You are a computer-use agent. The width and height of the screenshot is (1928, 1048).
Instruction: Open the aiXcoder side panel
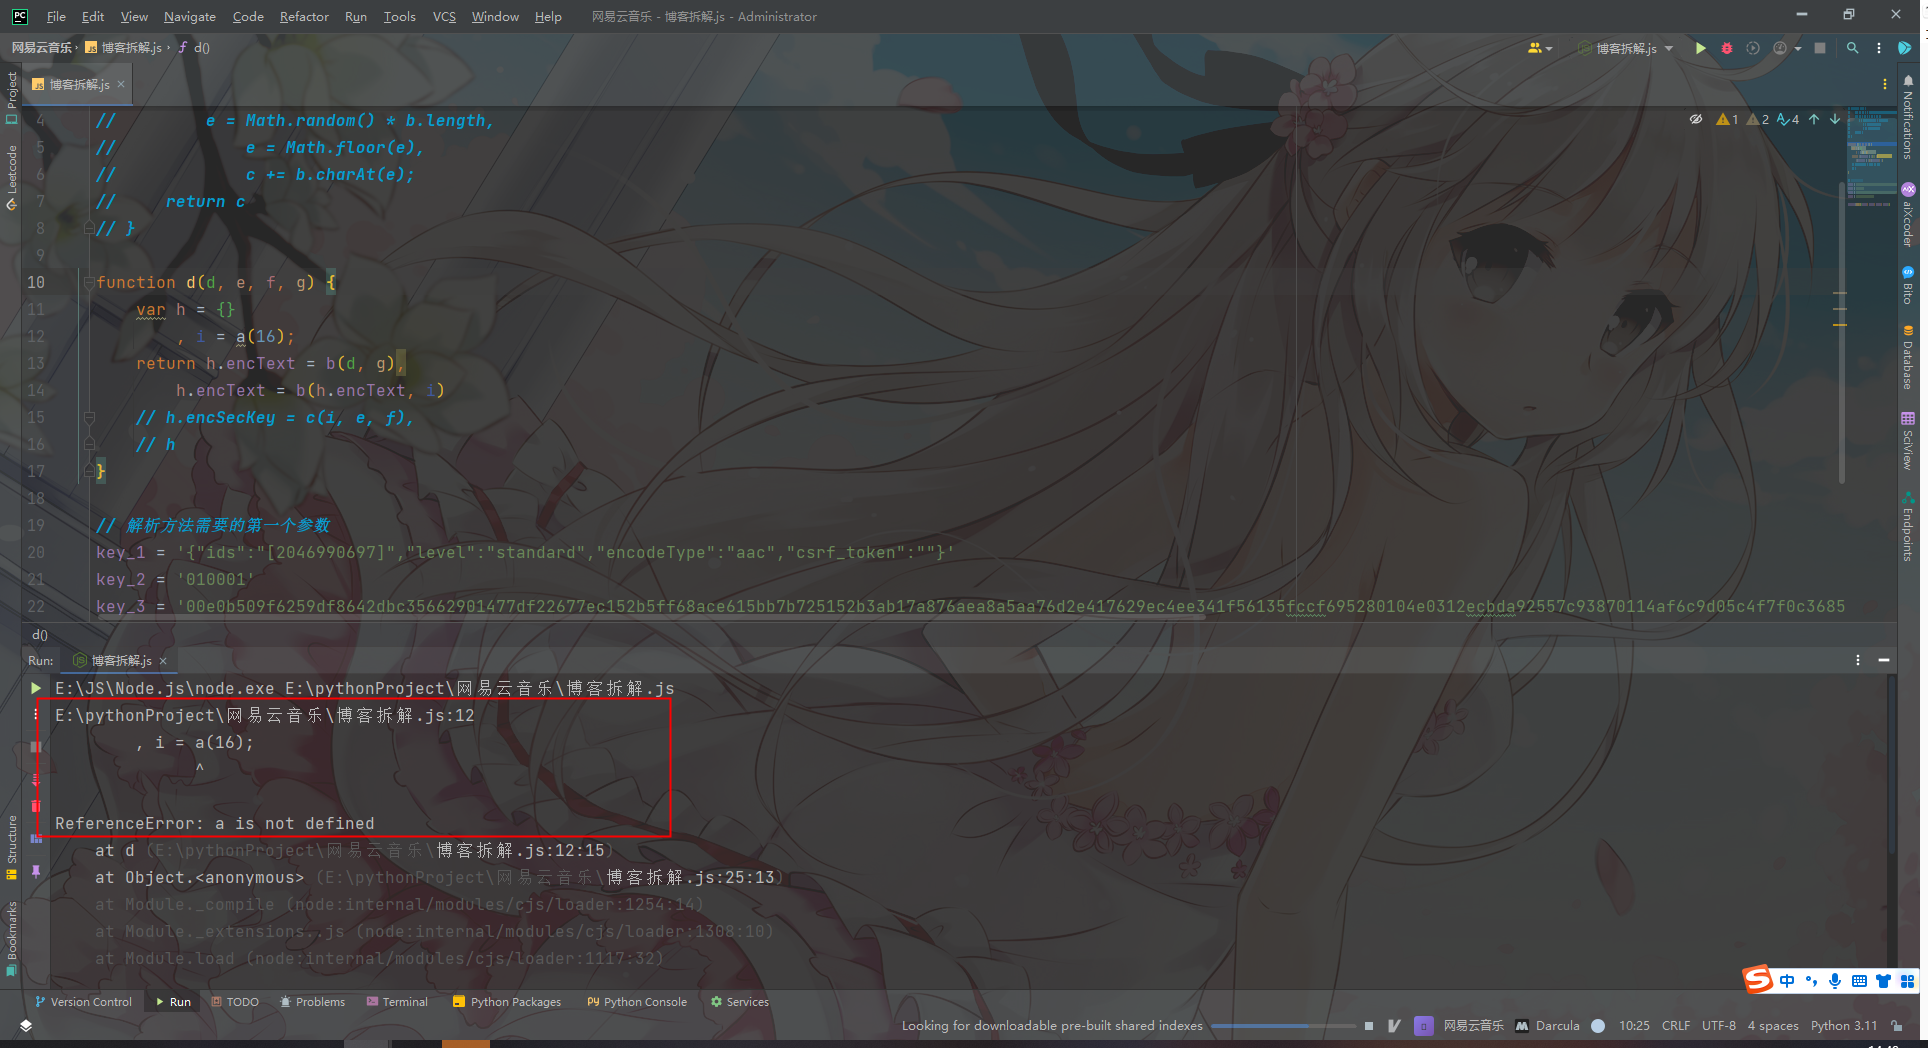coord(1908,215)
